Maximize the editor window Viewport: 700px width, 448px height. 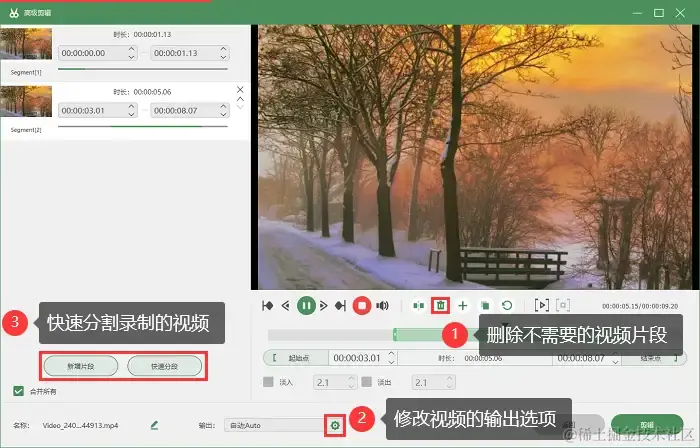pyautogui.click(x=659, y=13)
